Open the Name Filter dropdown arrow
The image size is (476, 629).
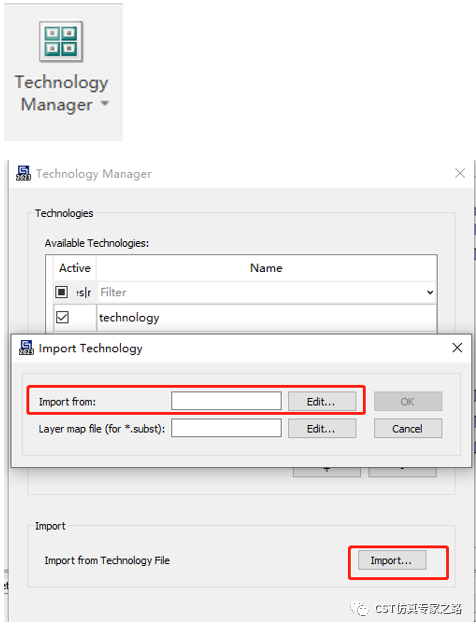coord(430,292)
